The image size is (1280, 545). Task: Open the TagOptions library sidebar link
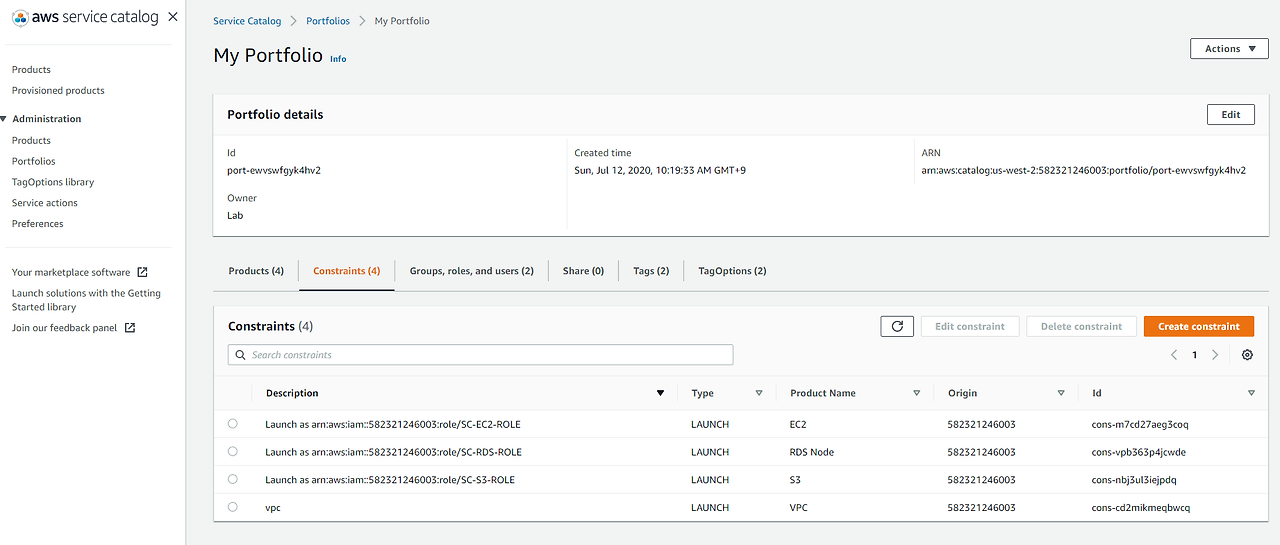53,182
